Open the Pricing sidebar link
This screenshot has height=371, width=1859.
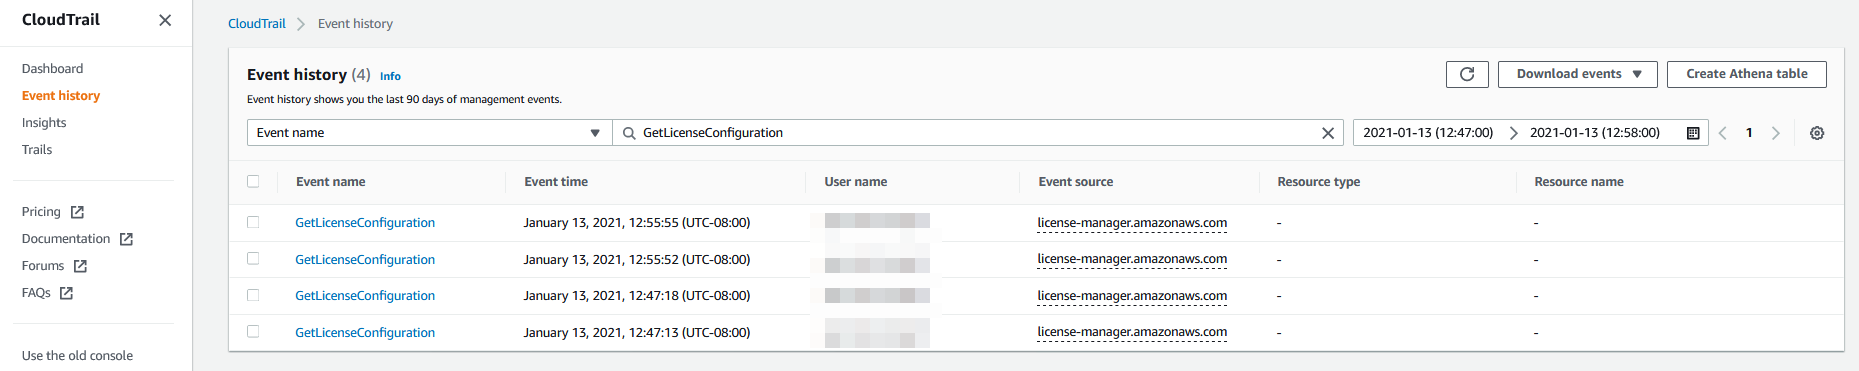pyautogui.click(x=41, y=212)
